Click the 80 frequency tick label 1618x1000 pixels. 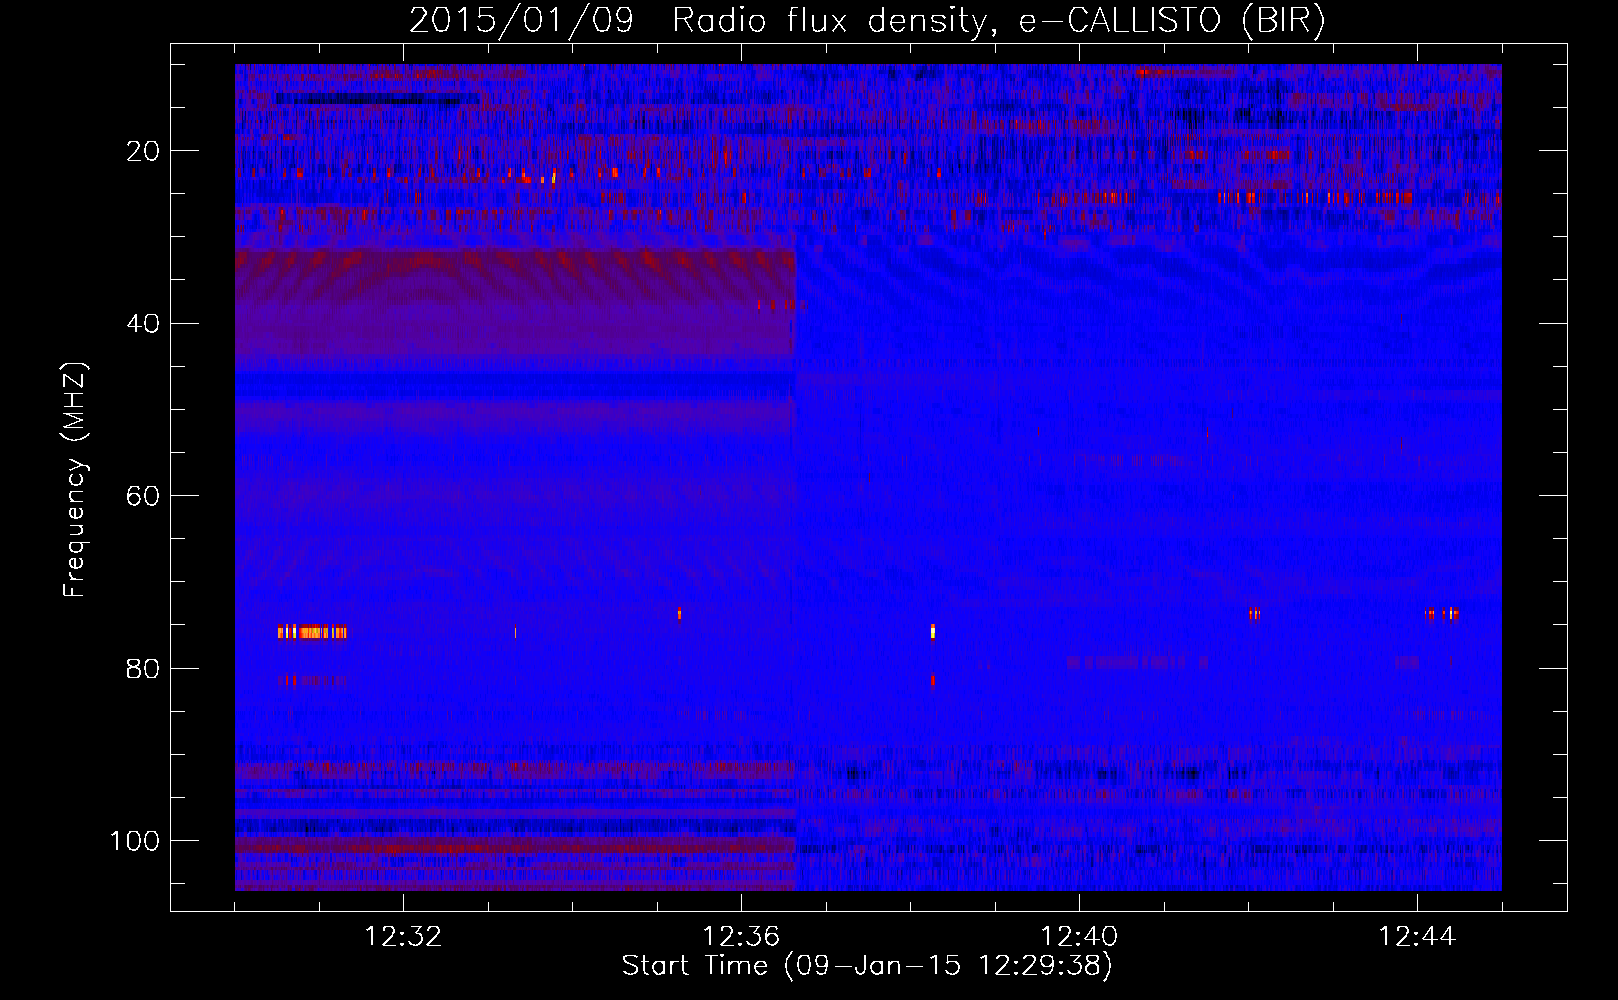(144, 668)
